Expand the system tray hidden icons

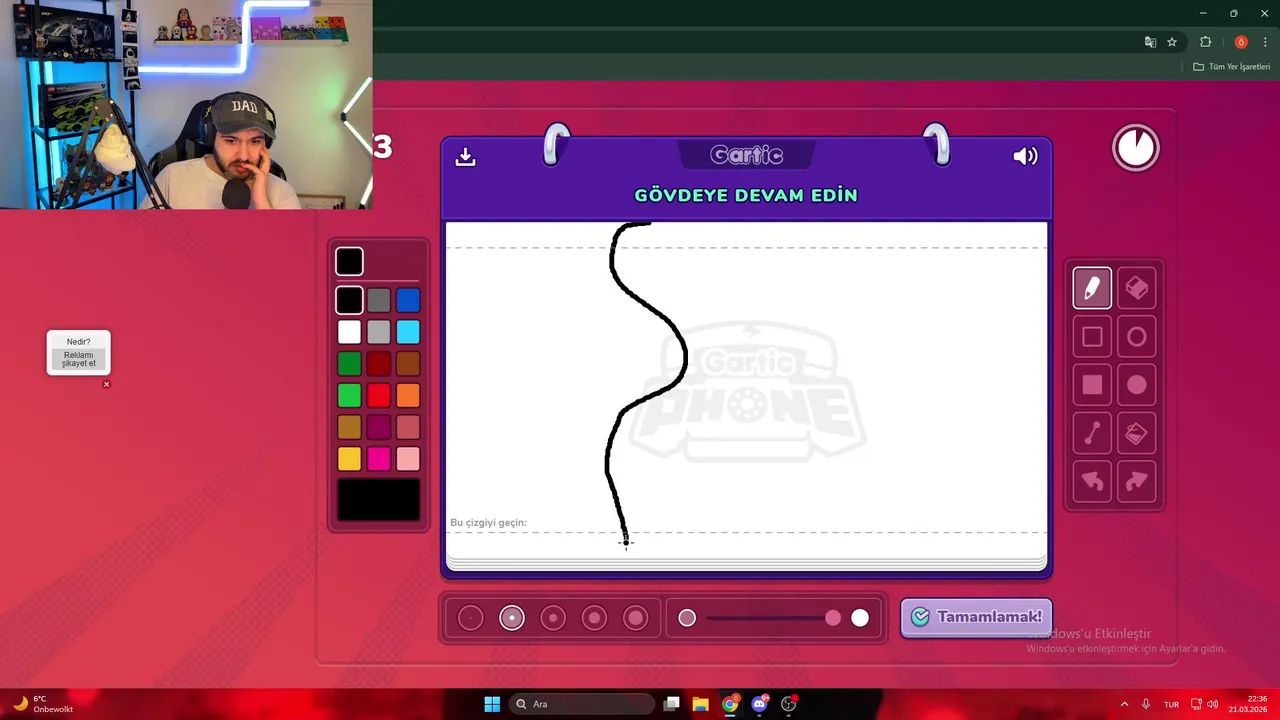[1124, 704]
